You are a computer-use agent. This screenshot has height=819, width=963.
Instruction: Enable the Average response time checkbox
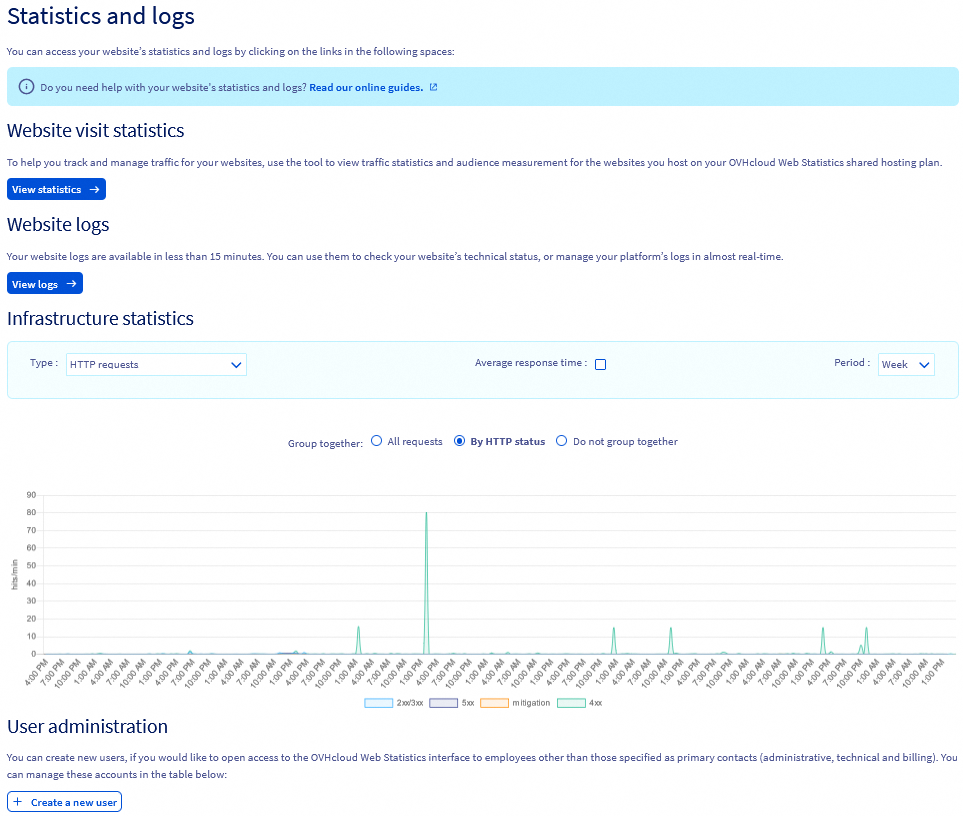tap(600, 364)
